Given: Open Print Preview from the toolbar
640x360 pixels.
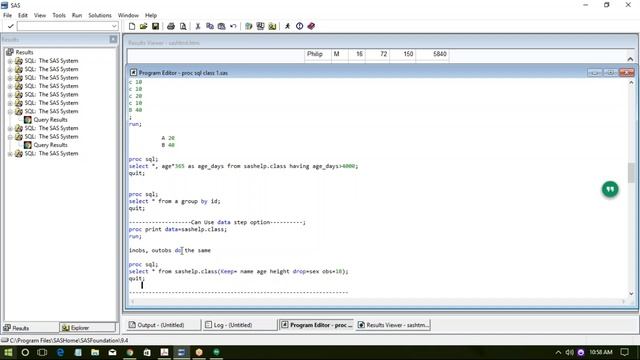Looking at the screenshot, I should click(x=183, y=26).
